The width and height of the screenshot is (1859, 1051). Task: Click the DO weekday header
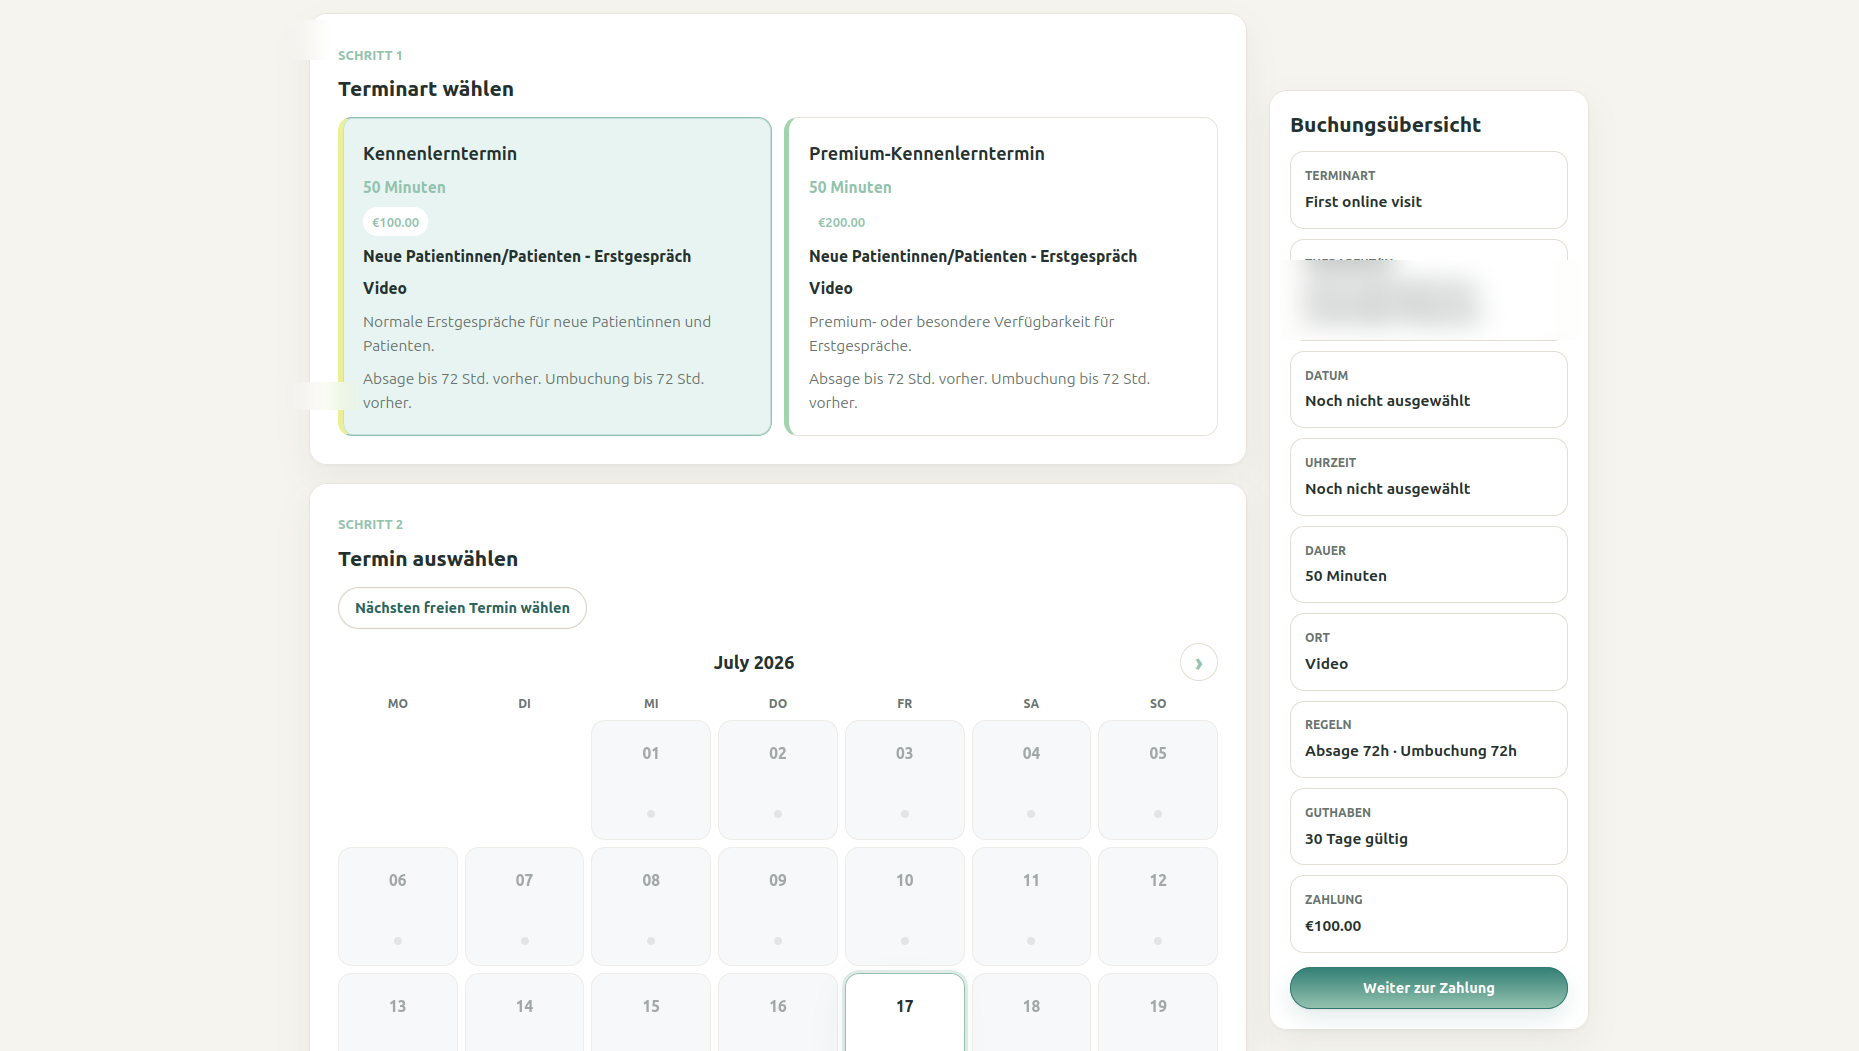[778, 704]
